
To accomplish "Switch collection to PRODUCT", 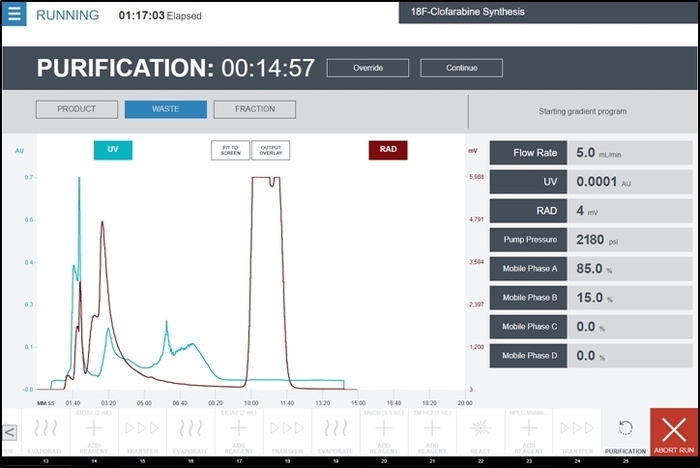I will (77, 109).
